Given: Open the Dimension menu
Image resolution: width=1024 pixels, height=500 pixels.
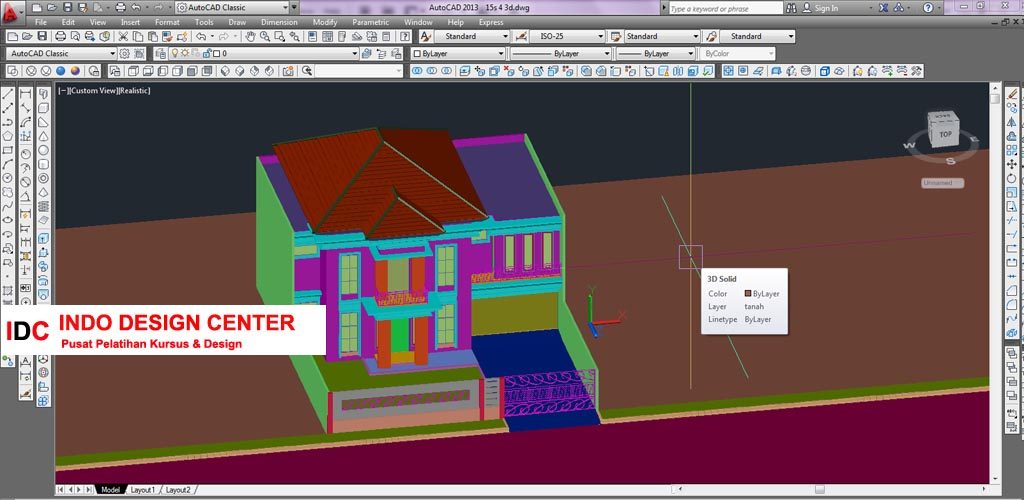Looking at the screenshot, I should point(279,22).
